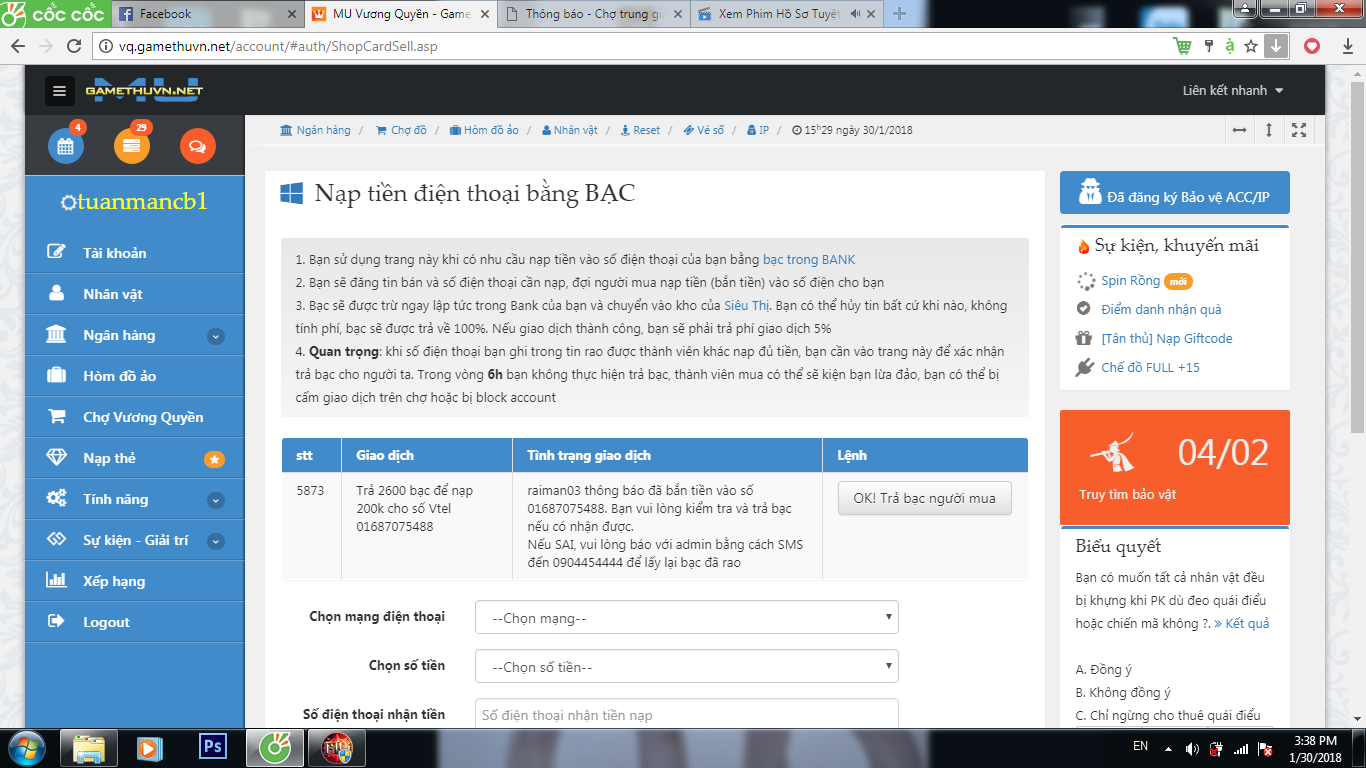
Task: Click the horizontal resize arrows icon
Action: pyautogui.click(x=1239, y=130)
